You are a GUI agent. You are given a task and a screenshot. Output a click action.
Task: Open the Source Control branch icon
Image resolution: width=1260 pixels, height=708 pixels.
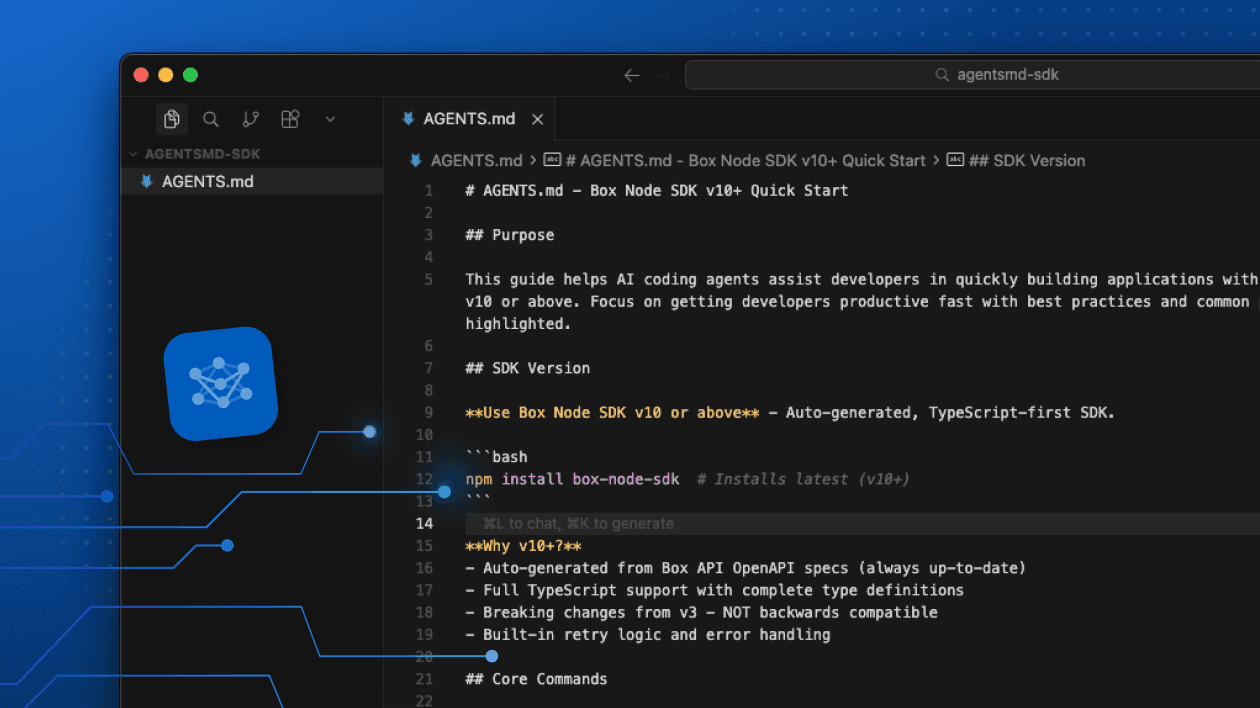pyautogui.click(x=251, y=119)
